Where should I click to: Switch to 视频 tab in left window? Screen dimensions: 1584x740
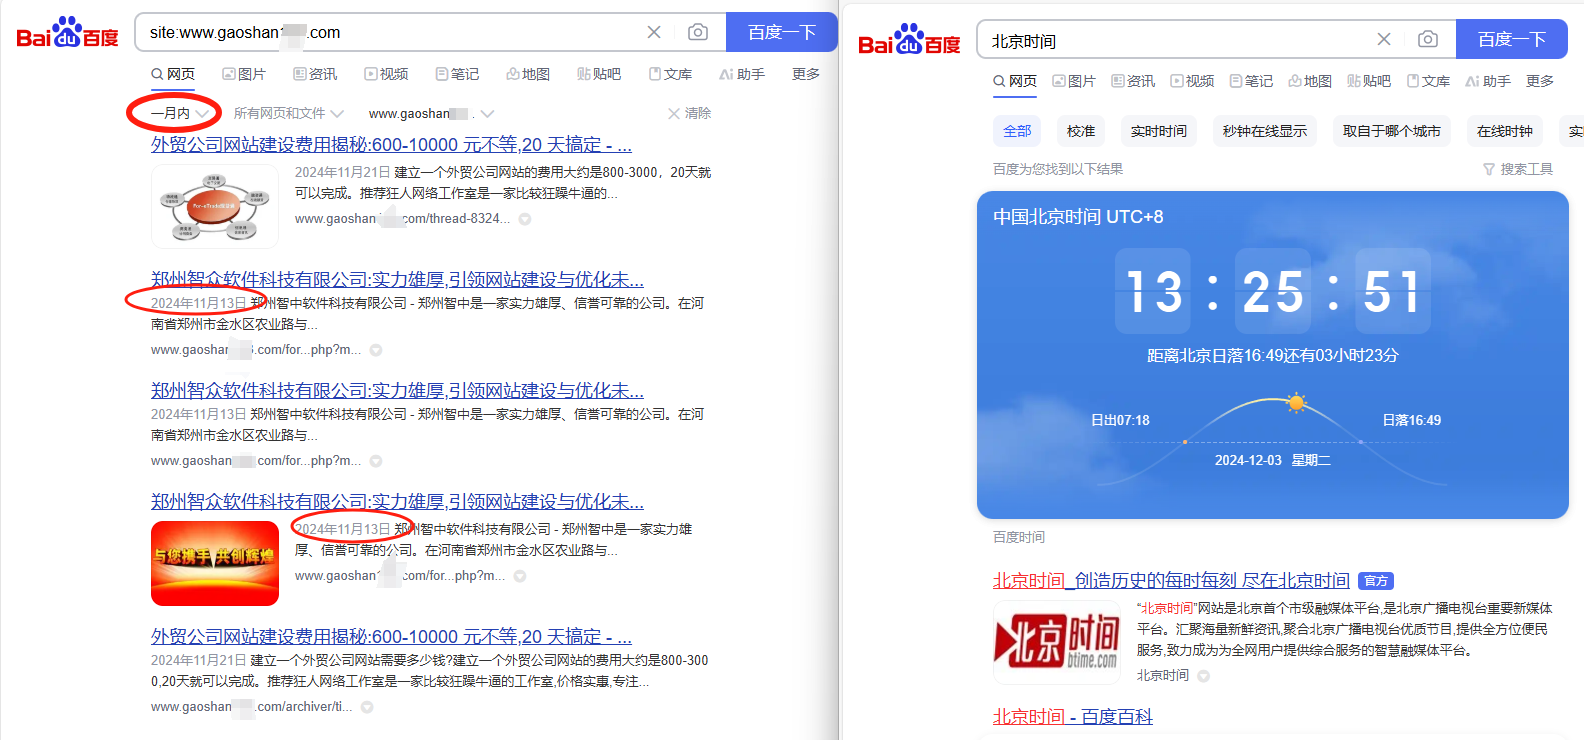click(x=386, y=74)
